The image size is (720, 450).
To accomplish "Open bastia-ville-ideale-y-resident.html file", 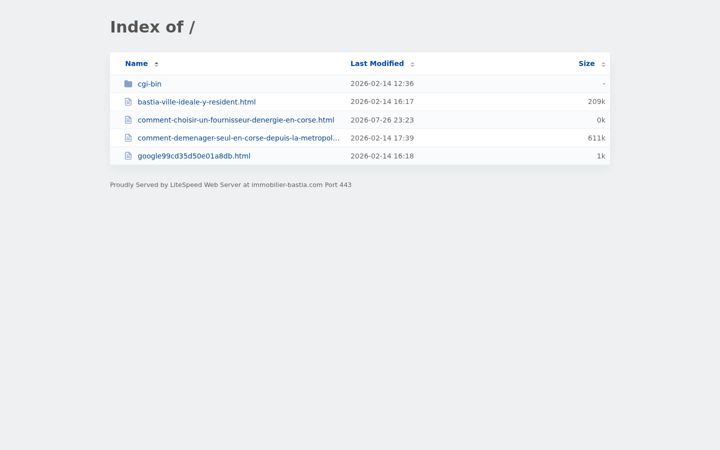I will 197,102.
